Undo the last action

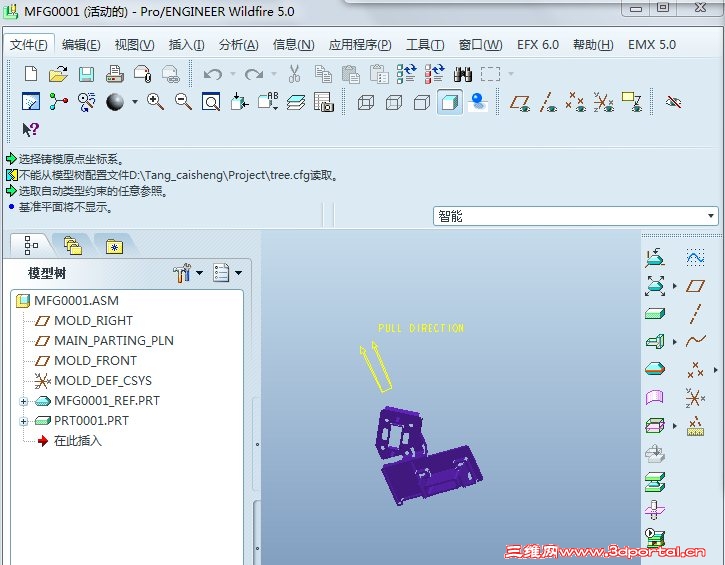(x=213, y=74)
